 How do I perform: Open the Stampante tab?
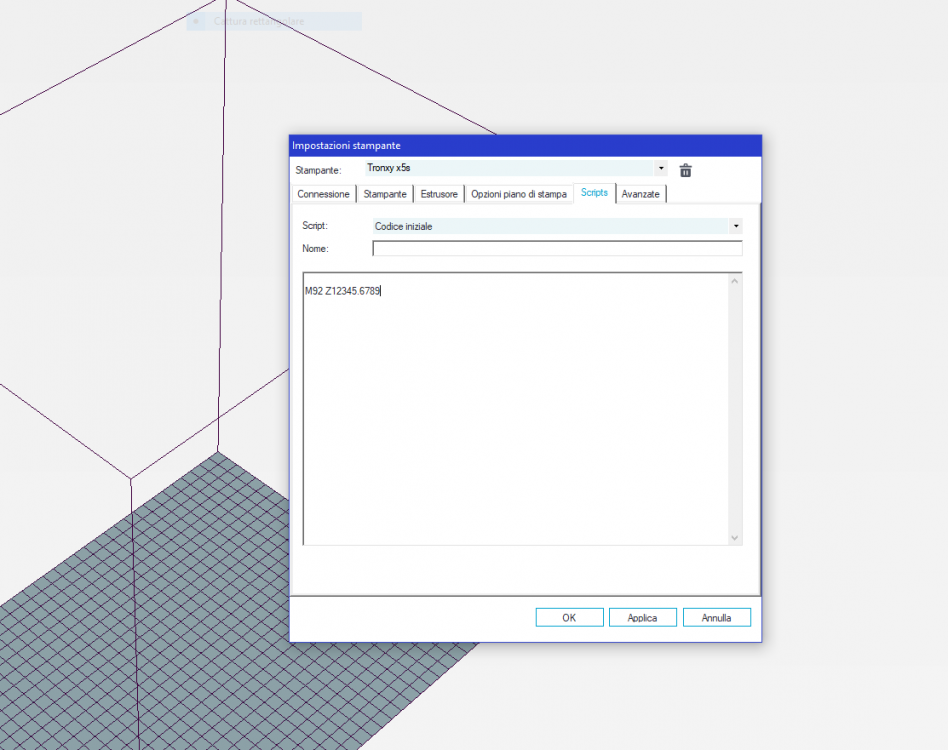point(385,194)
